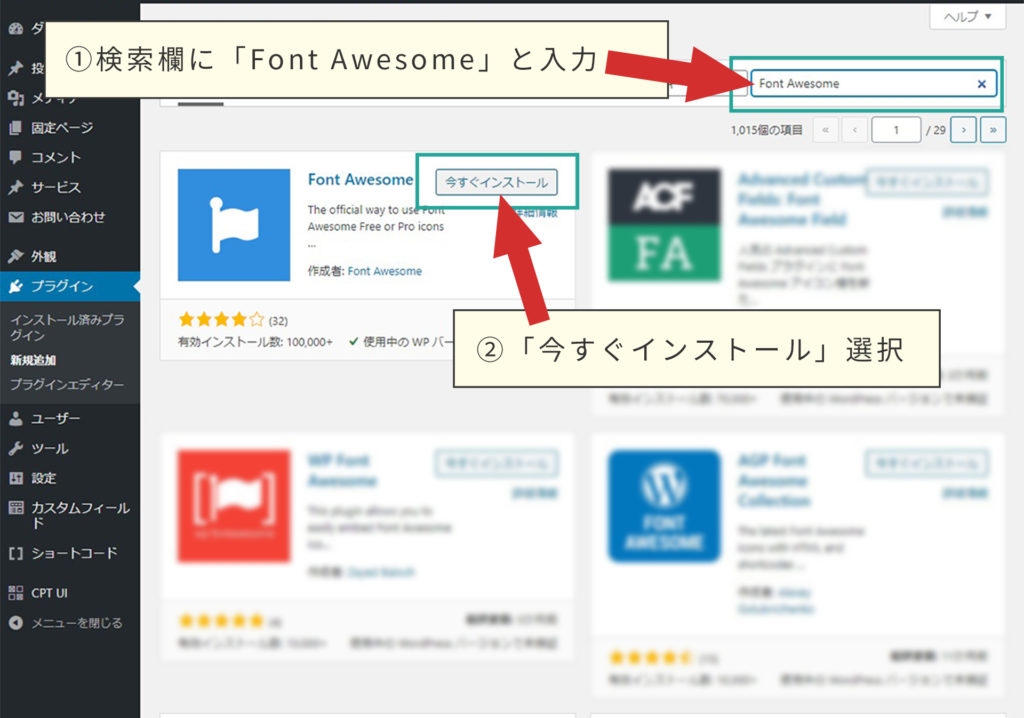Select プラグイン in the sidebar
Screen dimensions: 1024x718
70,286
